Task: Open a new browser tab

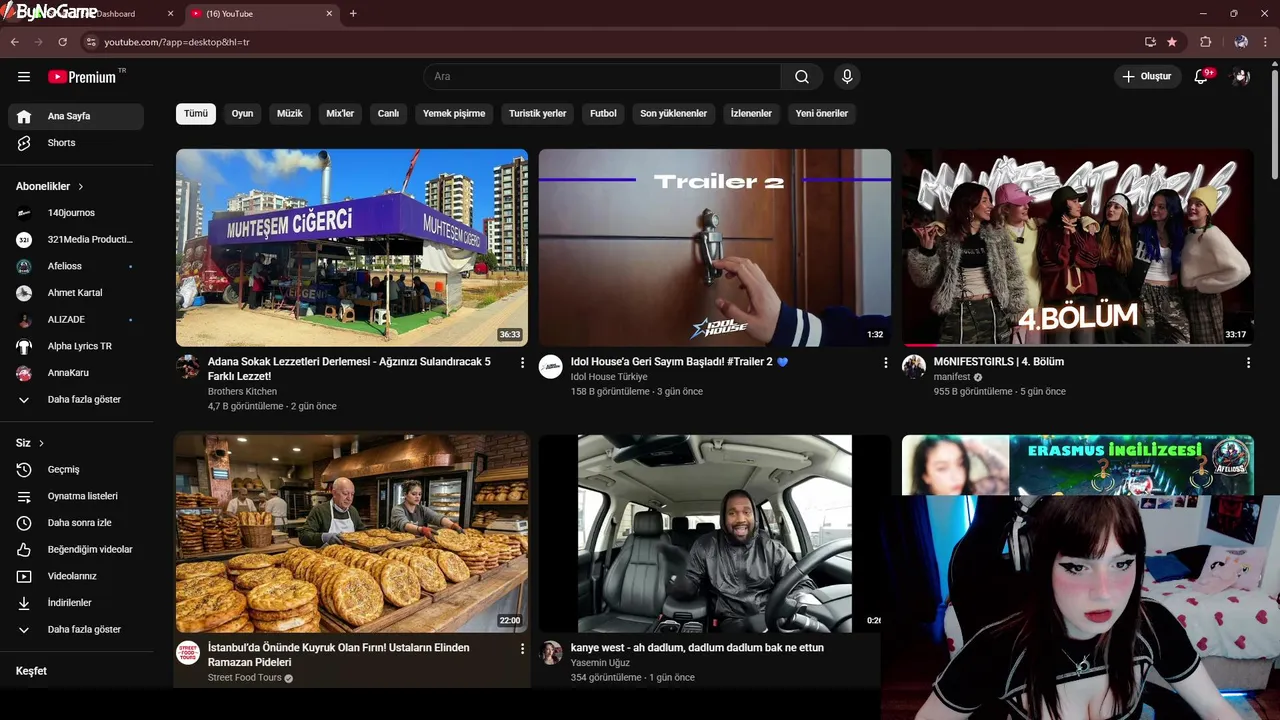Action: (353, 14)
